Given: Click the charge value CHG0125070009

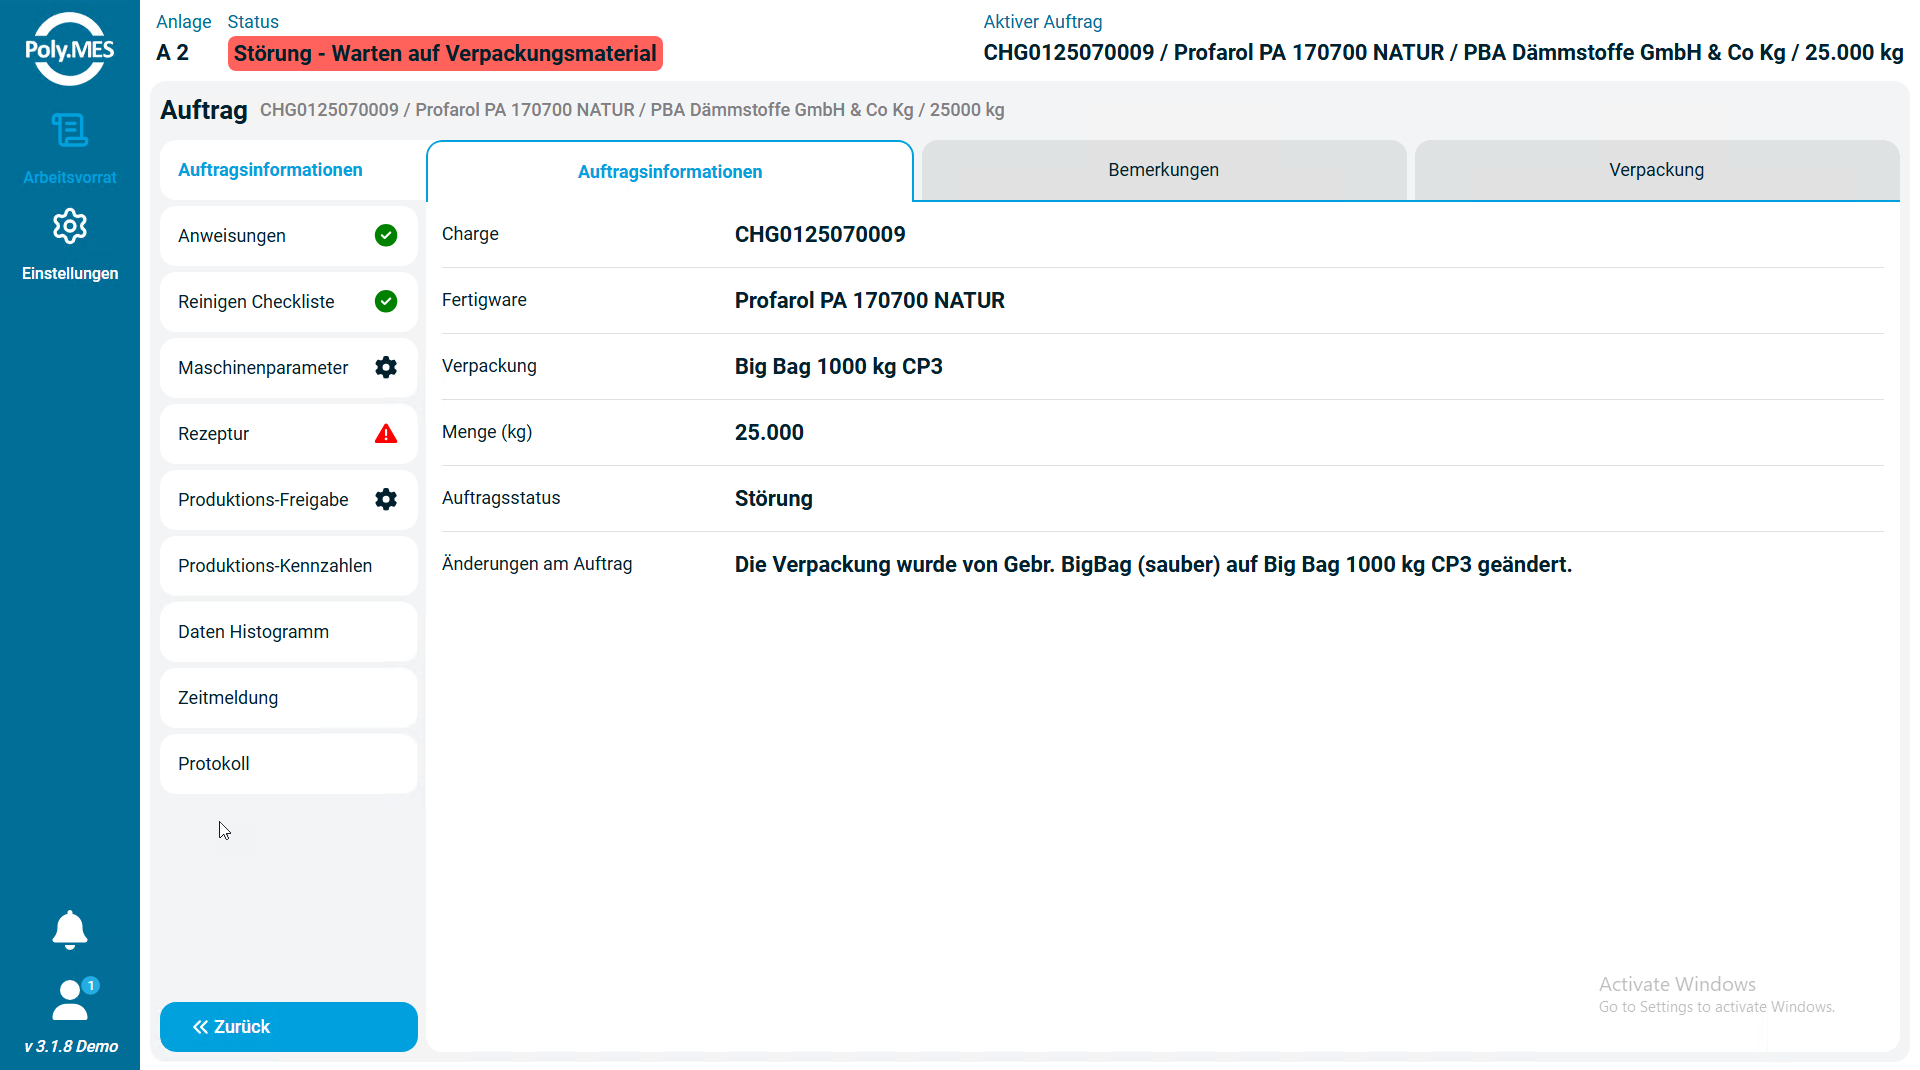Looking at the screenshot, I should 820,235.
